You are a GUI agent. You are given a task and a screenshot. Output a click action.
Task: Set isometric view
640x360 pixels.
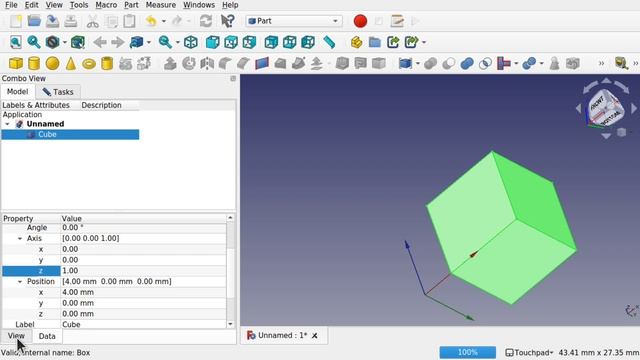tap(191, 42)
